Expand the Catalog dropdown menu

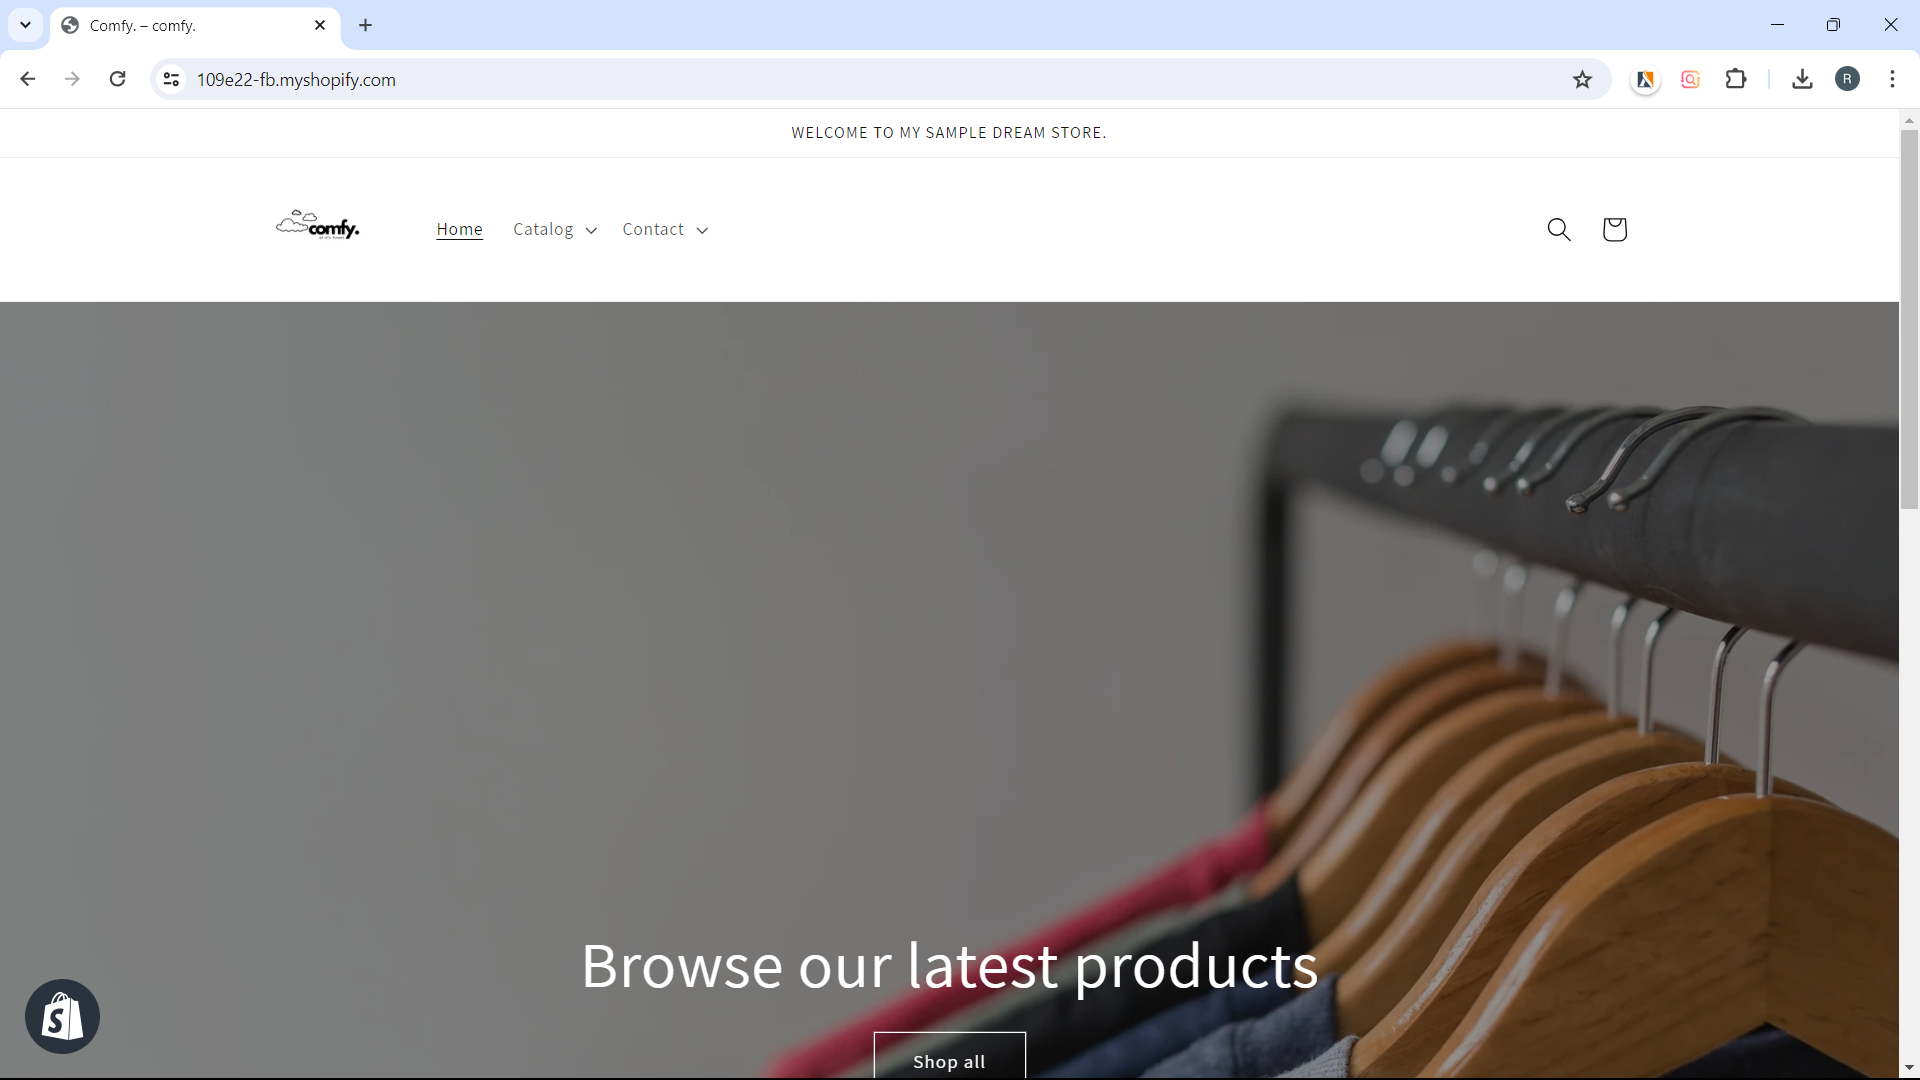(x=555, y=229)
